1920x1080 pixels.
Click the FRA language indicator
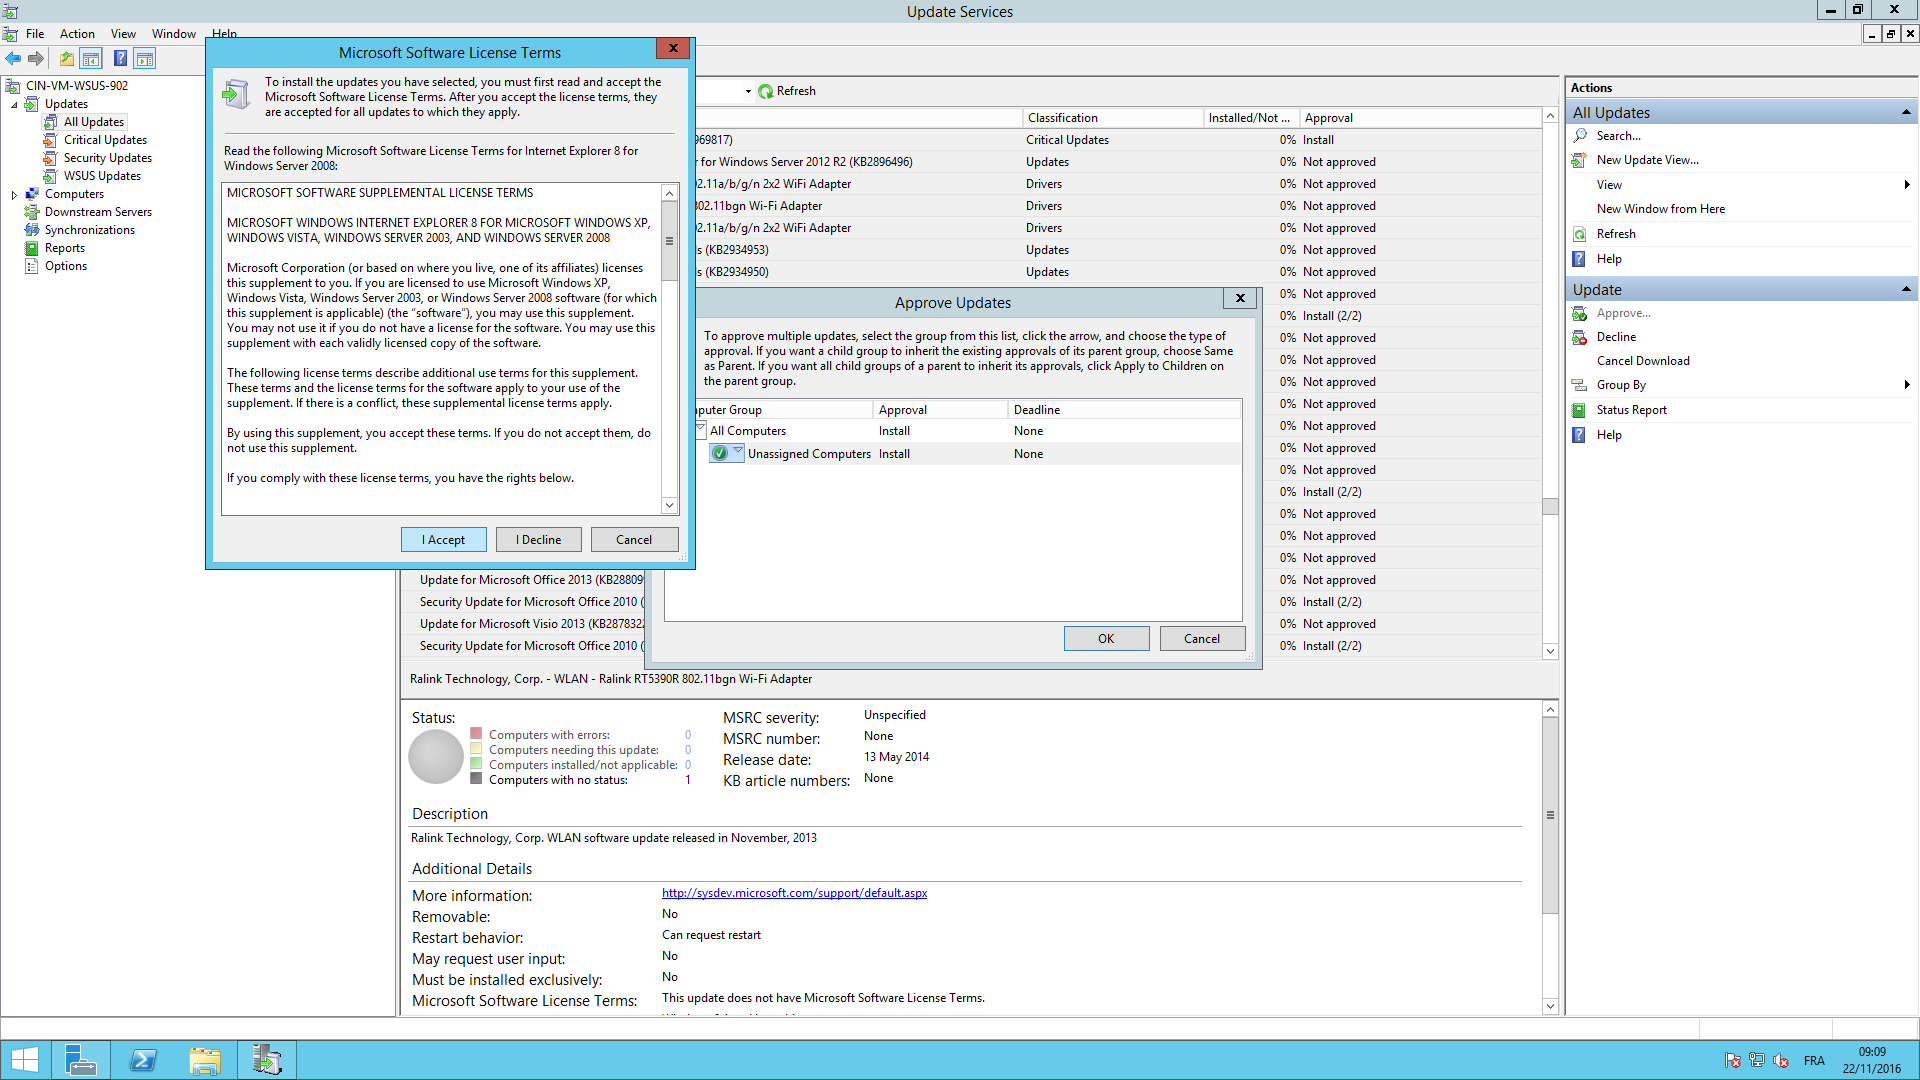(x=1814, y=1061)
